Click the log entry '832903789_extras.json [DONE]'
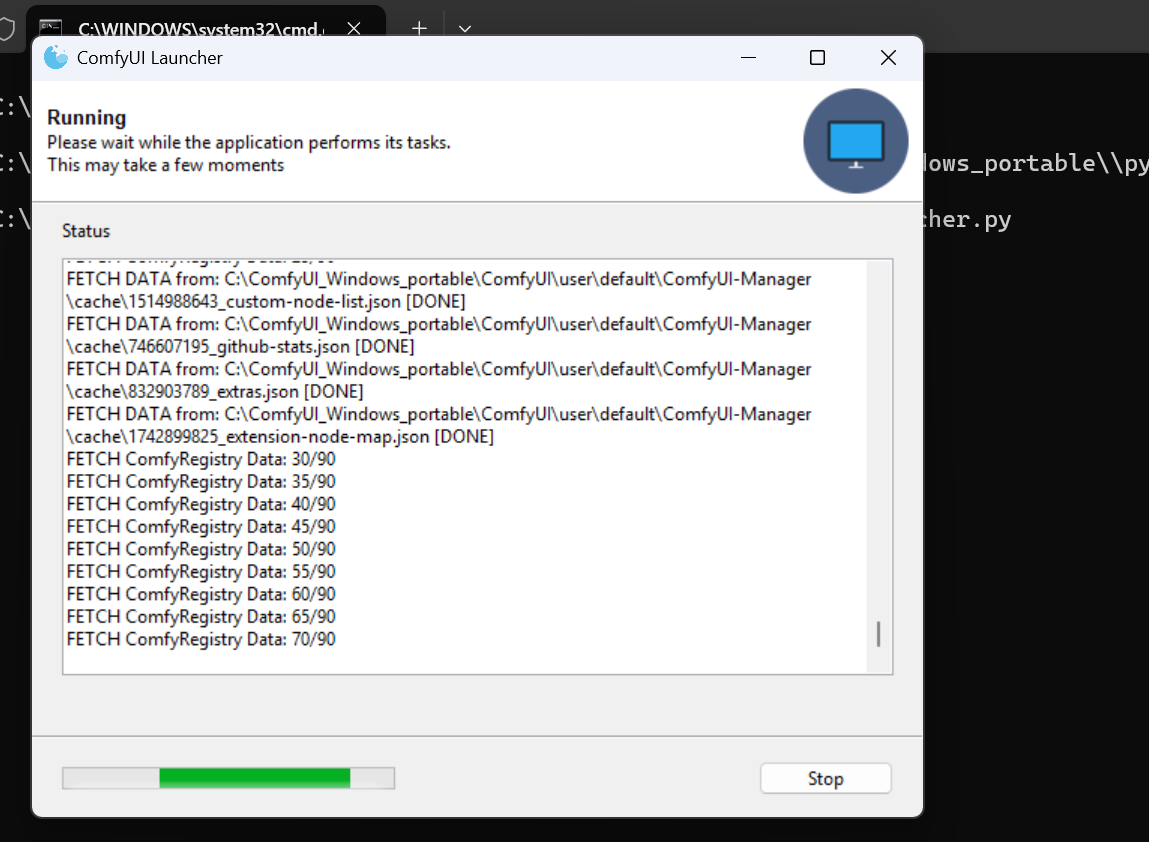Image resolution: width=1149 pixels, height=842 pixels. pyautogui.click(x=215, y=391)
